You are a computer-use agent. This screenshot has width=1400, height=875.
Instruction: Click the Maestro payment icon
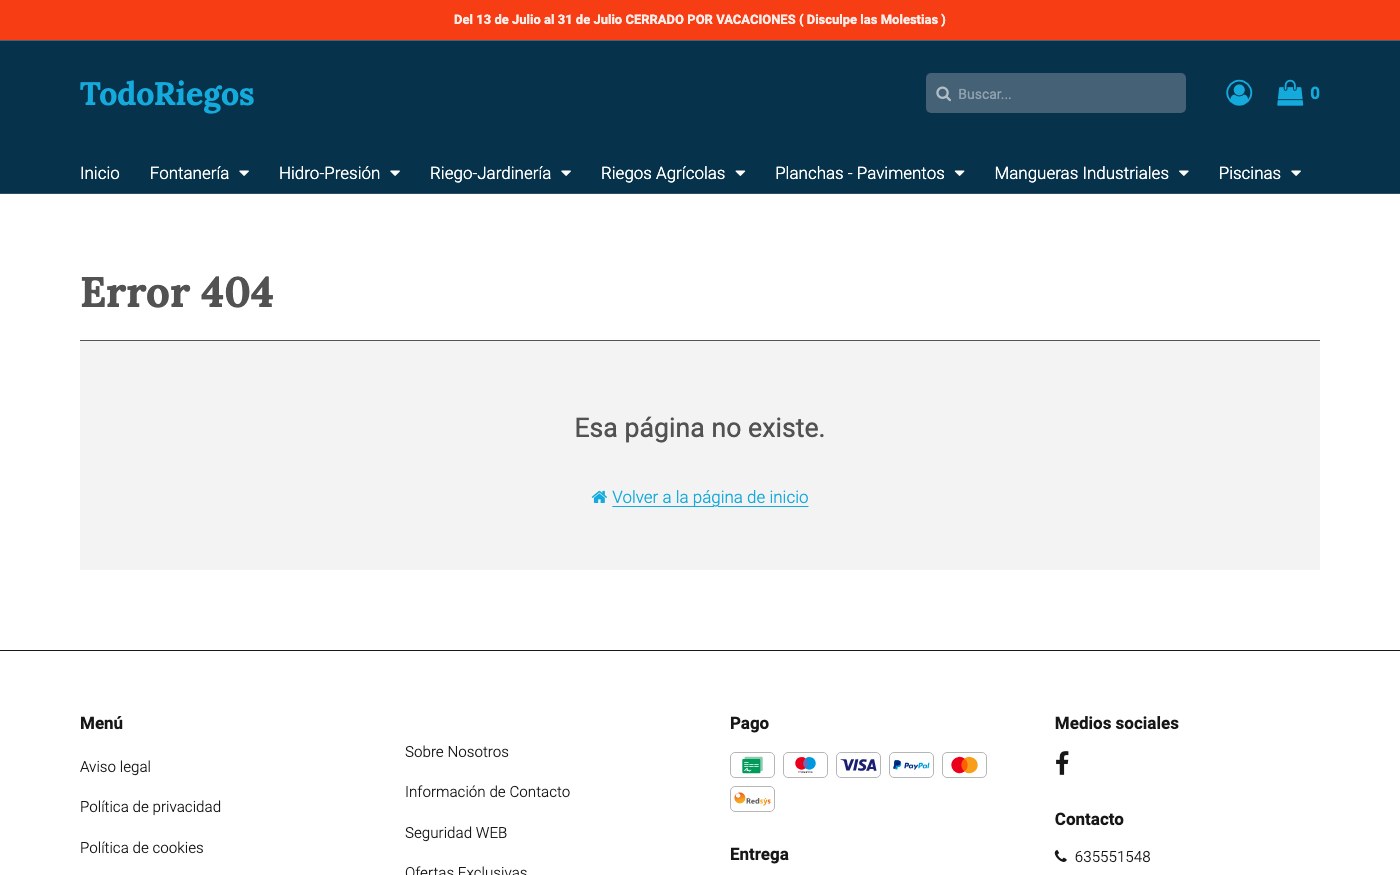805,765
